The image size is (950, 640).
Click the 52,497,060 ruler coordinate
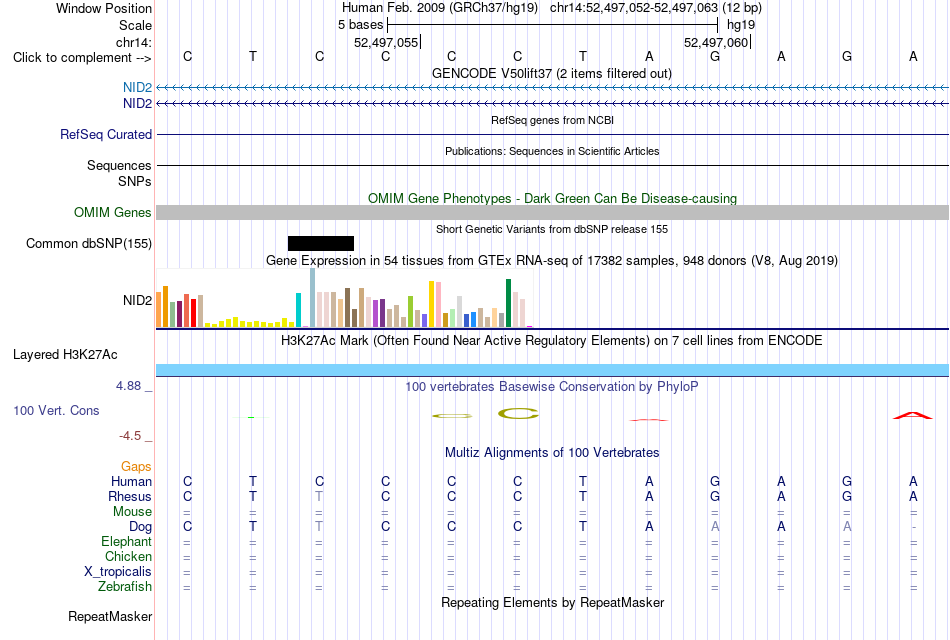pyautogui.click(x=716, y=42)
